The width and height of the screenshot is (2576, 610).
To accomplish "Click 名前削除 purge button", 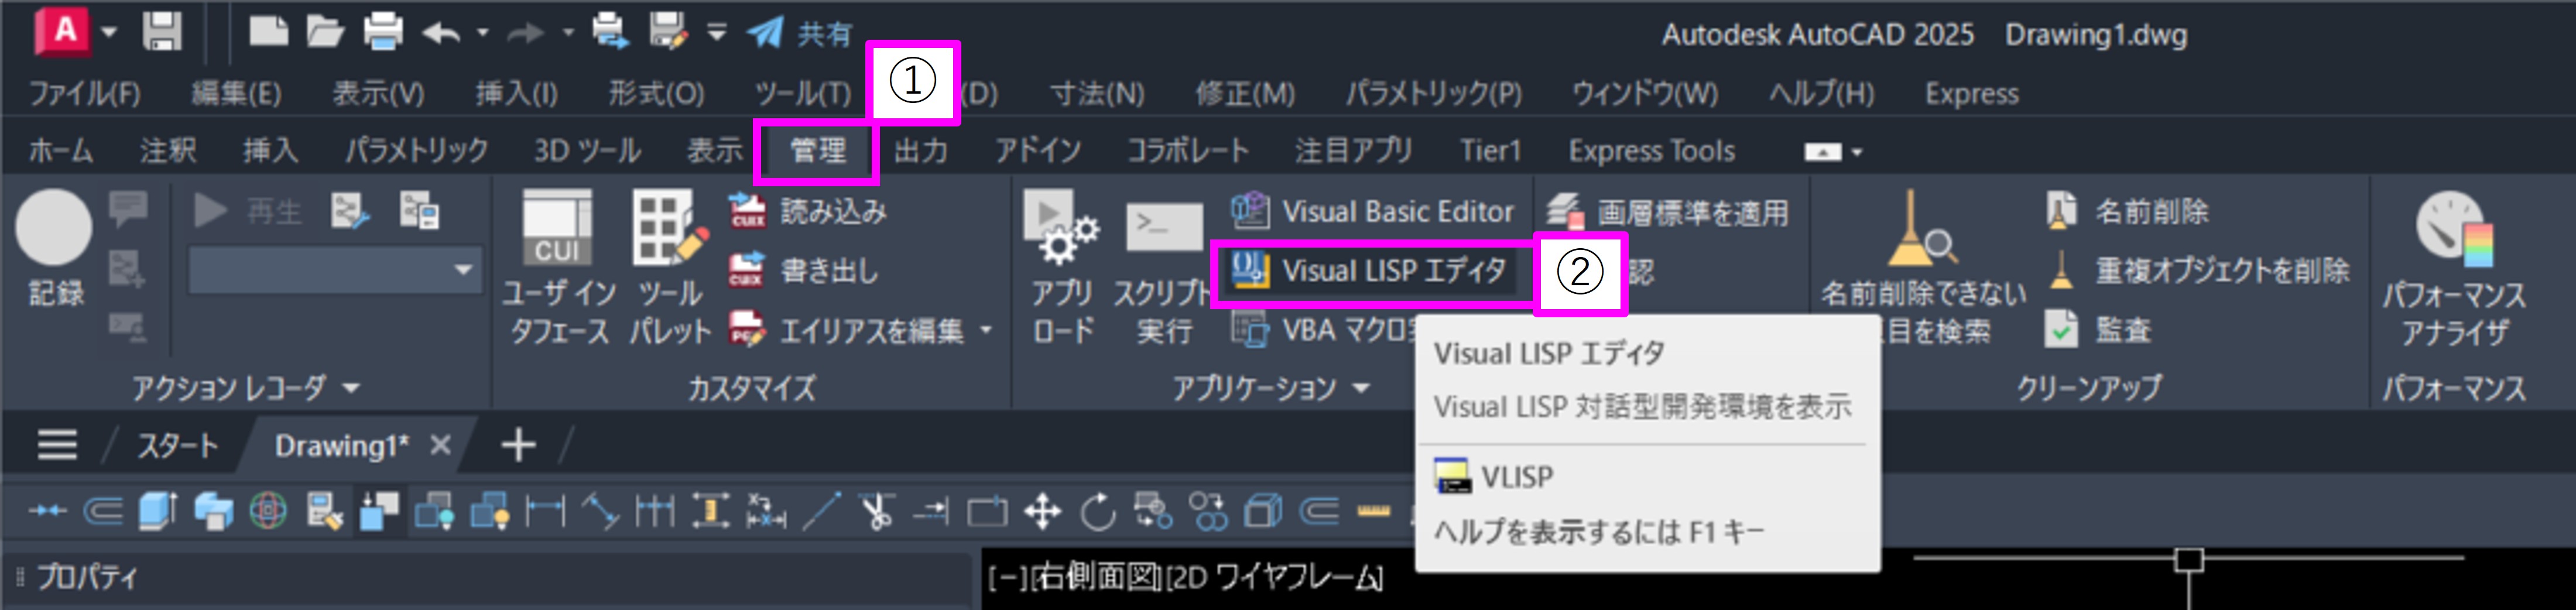I will click(2127, 211).
